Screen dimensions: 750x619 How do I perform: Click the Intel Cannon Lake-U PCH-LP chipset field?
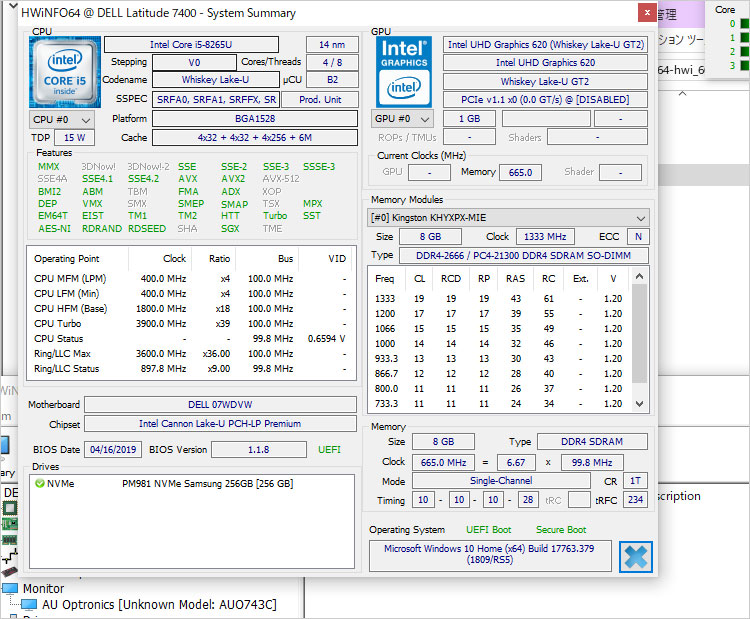tap(221, 423)
